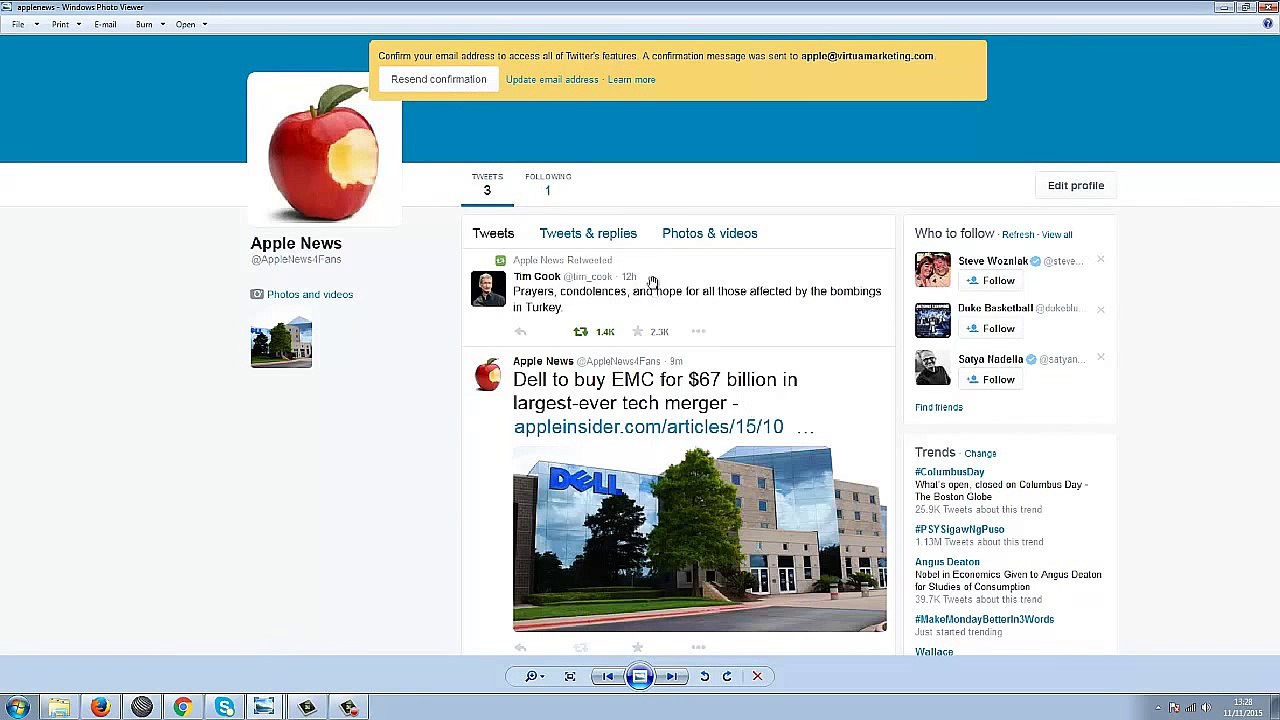1280x720 pixels.
Task: Switch to the Tweets & replies tab
Action: click(588, 233)
